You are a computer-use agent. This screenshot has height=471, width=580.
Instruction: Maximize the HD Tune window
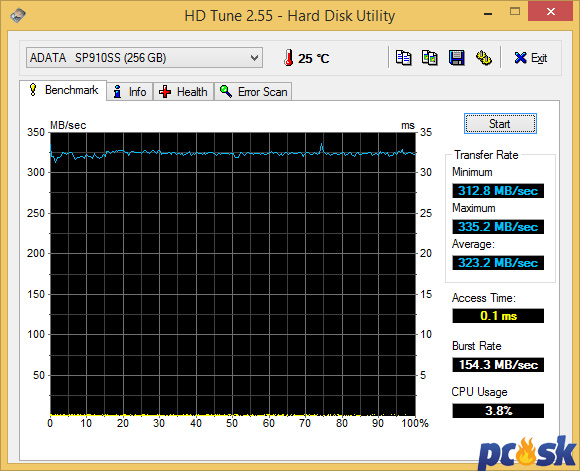[x=515, y=12]
